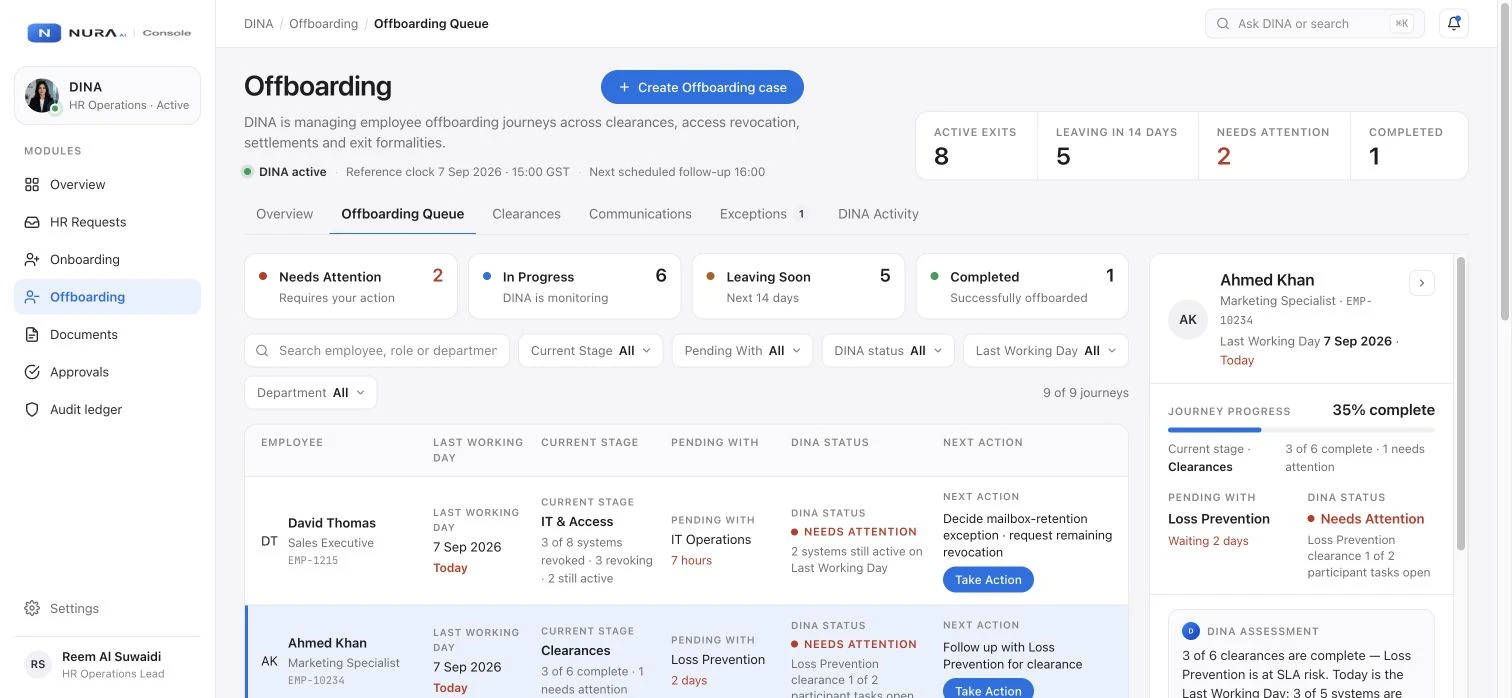Screen dimensions: 1512x698
Task: Open the Clearances tab
Action: 526,214
